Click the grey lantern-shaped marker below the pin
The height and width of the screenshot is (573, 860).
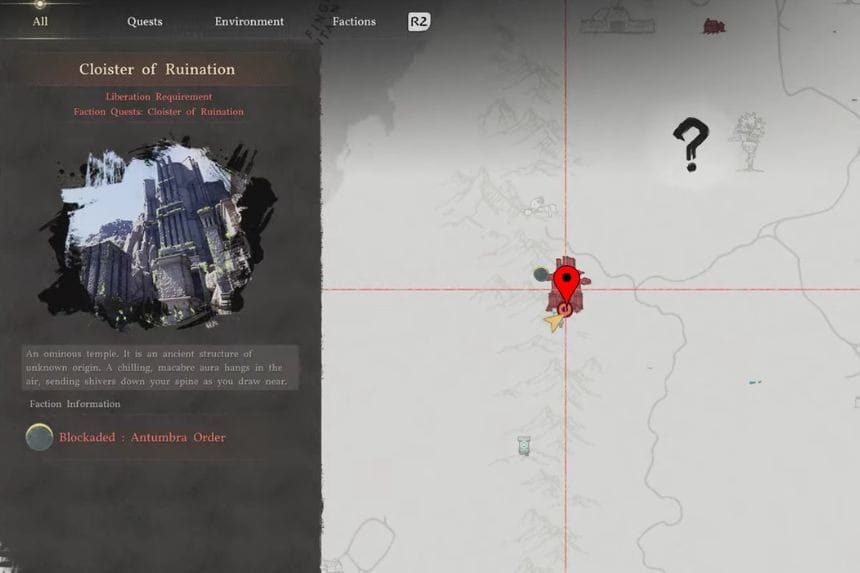(523, 445)
